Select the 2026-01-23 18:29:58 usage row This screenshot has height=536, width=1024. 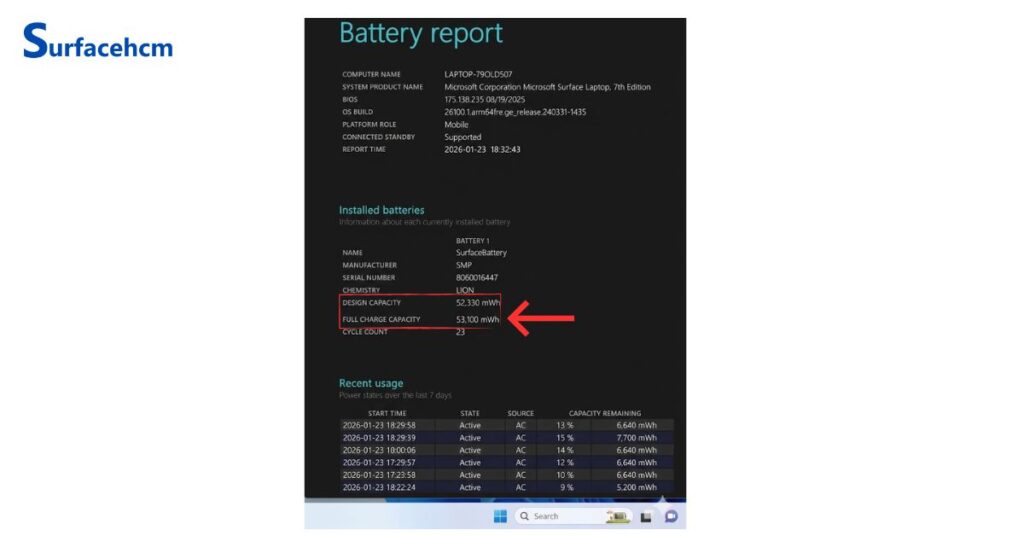point(507,426)
